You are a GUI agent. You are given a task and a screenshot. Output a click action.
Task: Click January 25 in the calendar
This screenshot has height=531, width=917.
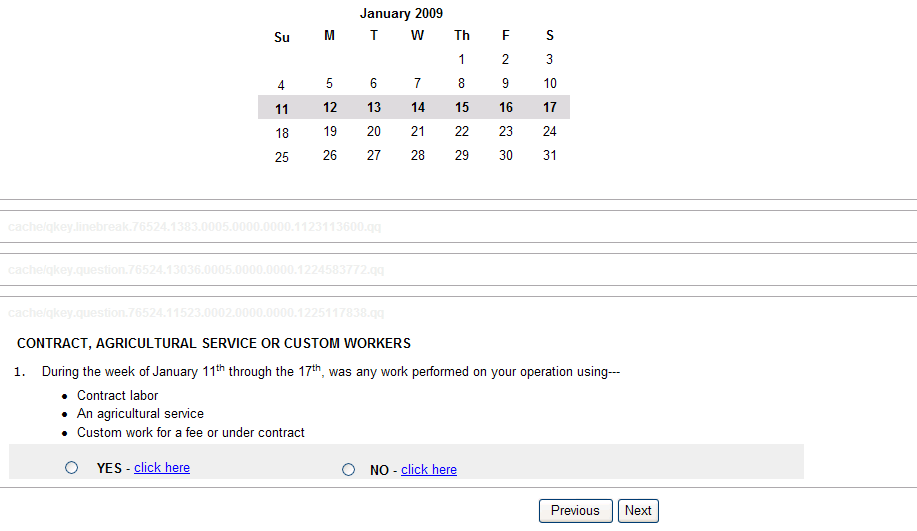[282, 157]
